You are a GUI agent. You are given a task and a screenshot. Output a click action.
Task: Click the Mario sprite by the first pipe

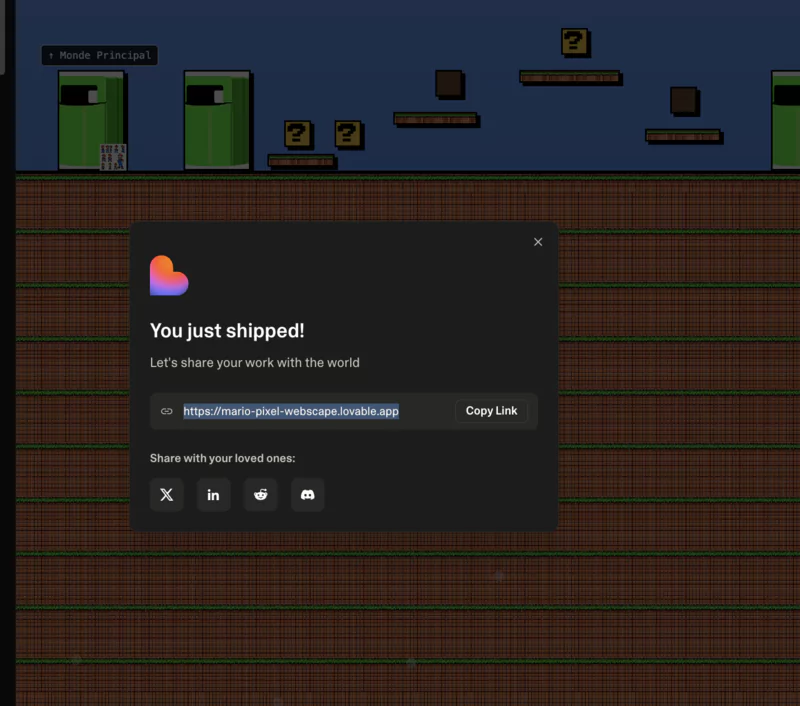click(x=113, y=157)
